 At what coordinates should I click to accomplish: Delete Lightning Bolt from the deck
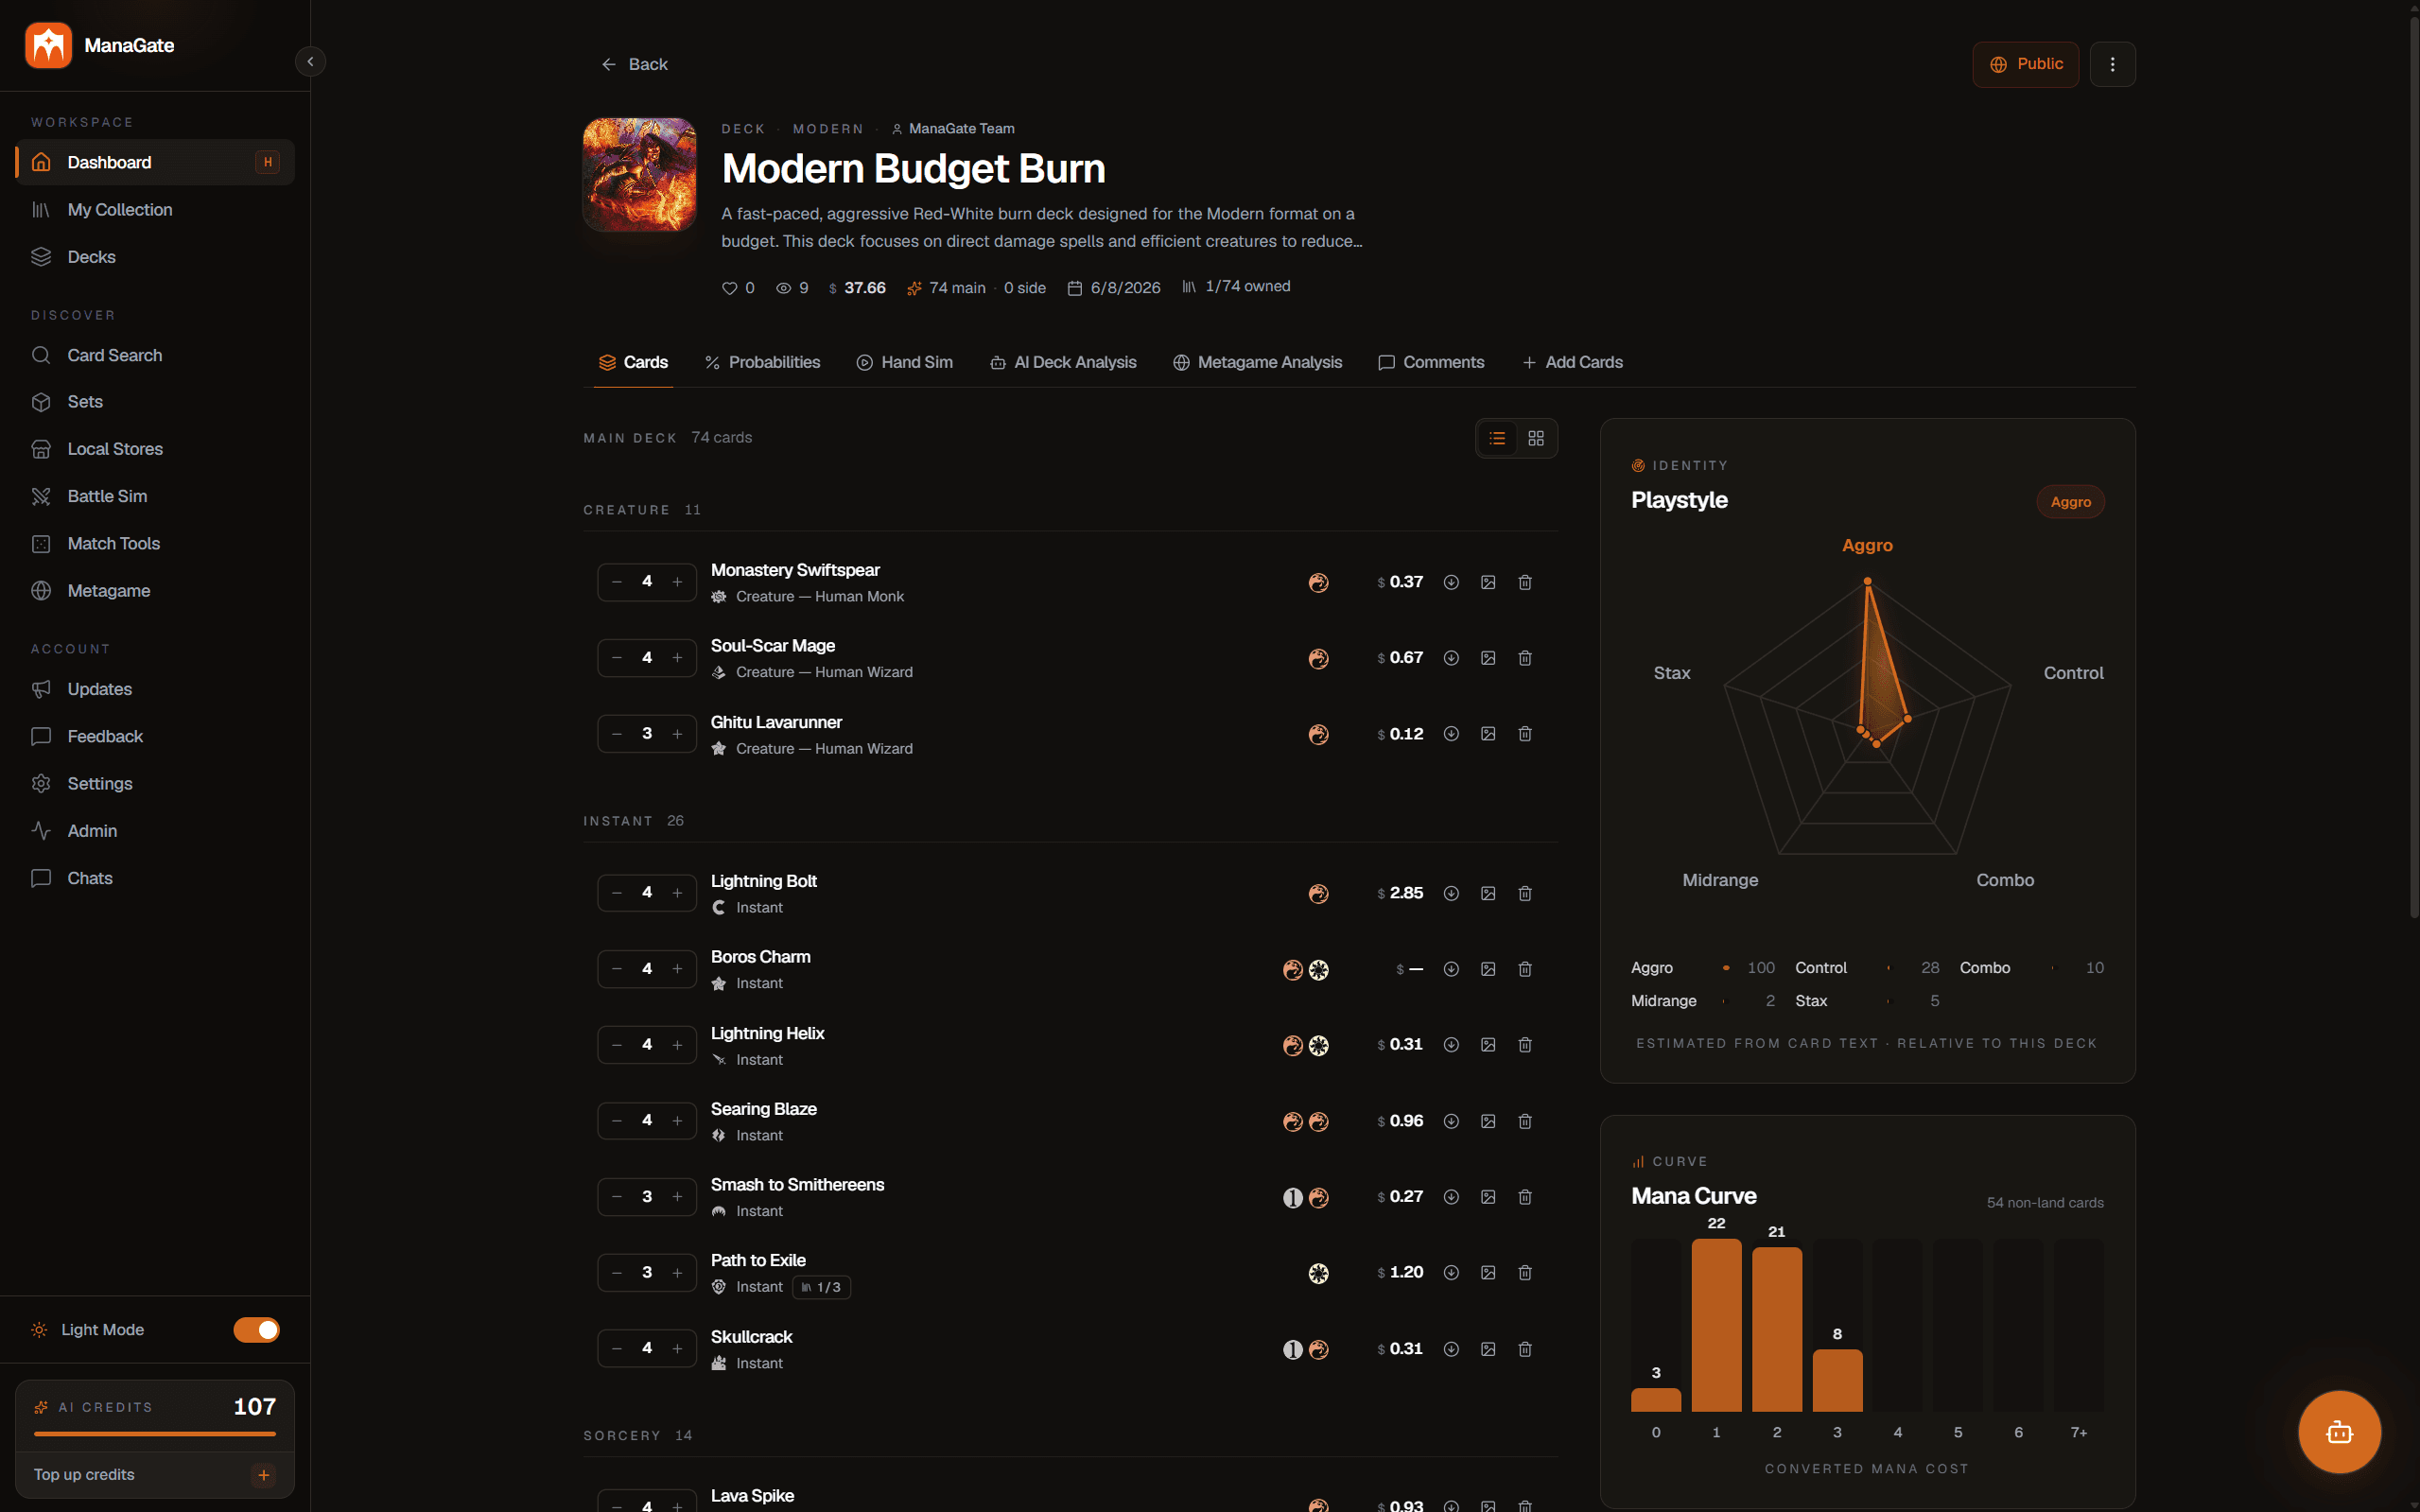tap(1525, 893)
